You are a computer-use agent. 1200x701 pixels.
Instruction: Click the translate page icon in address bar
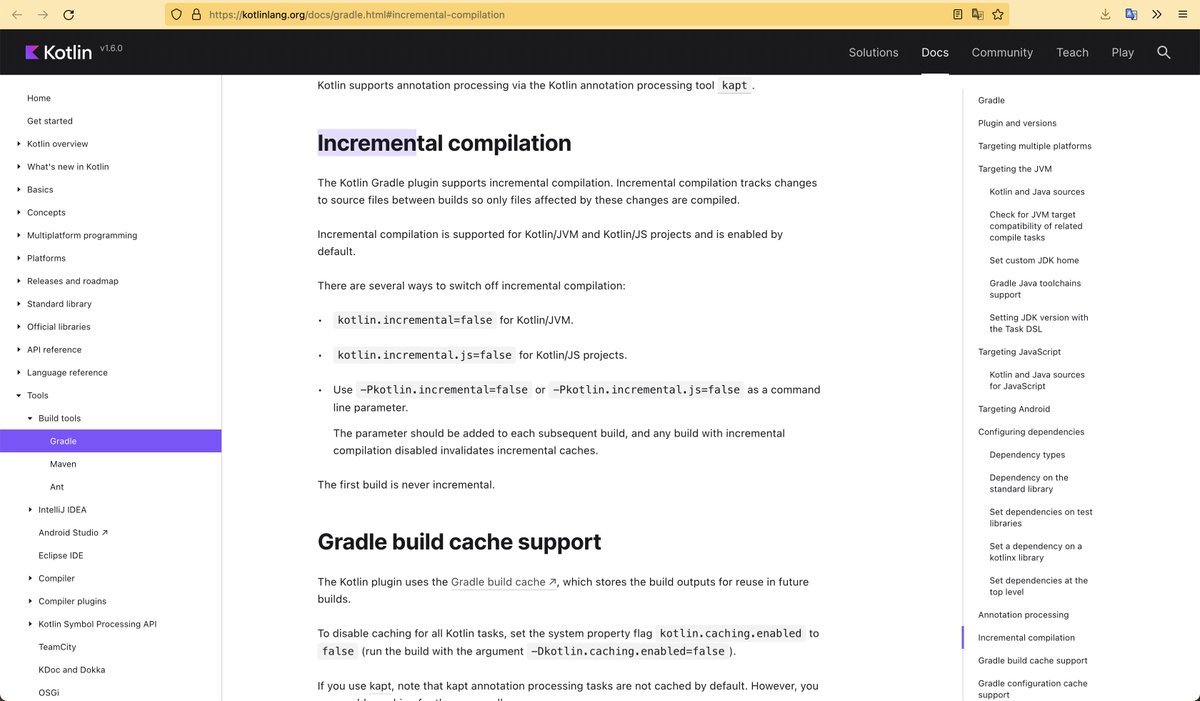(978, 15)
